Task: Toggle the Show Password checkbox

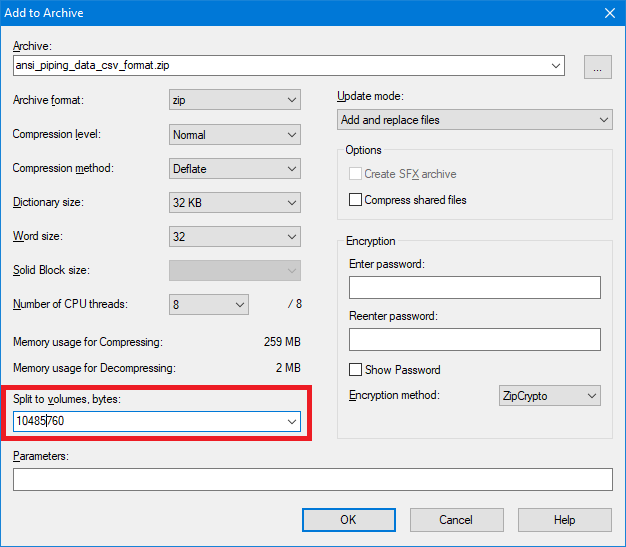Action: point(356,370)
